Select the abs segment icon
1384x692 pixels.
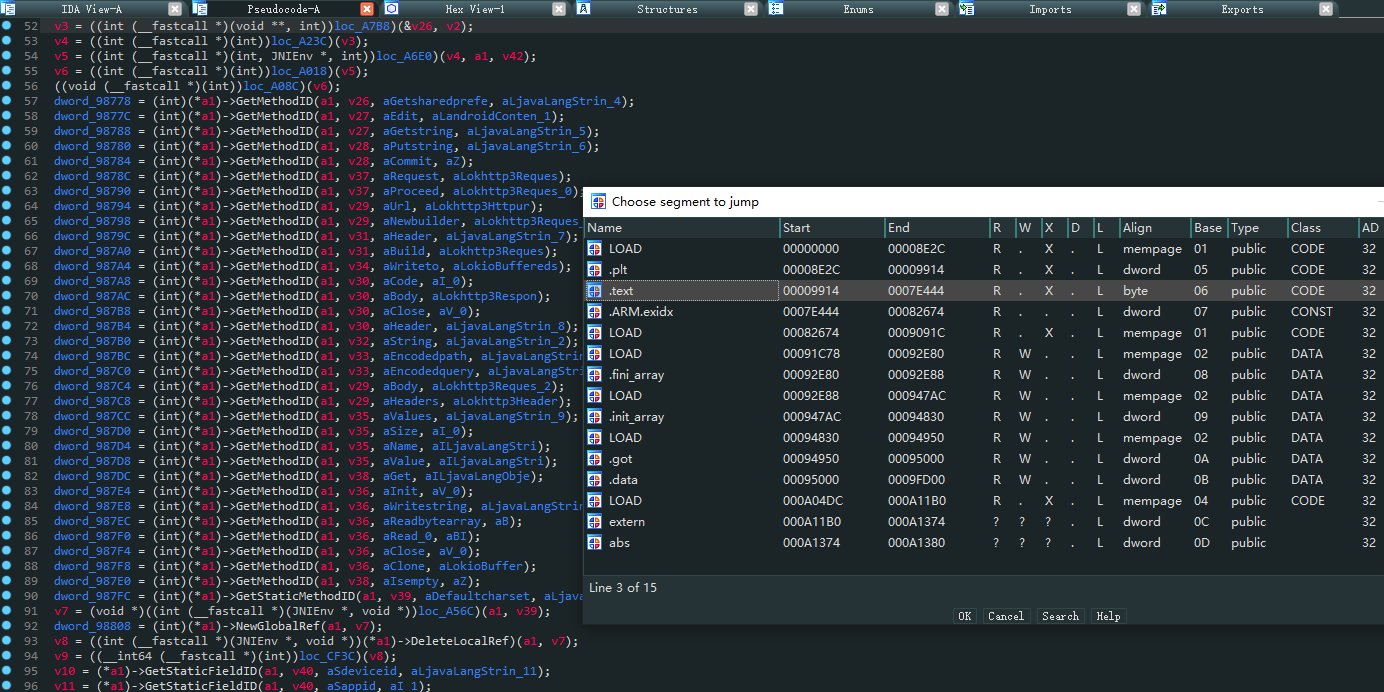tap(595, 543)
